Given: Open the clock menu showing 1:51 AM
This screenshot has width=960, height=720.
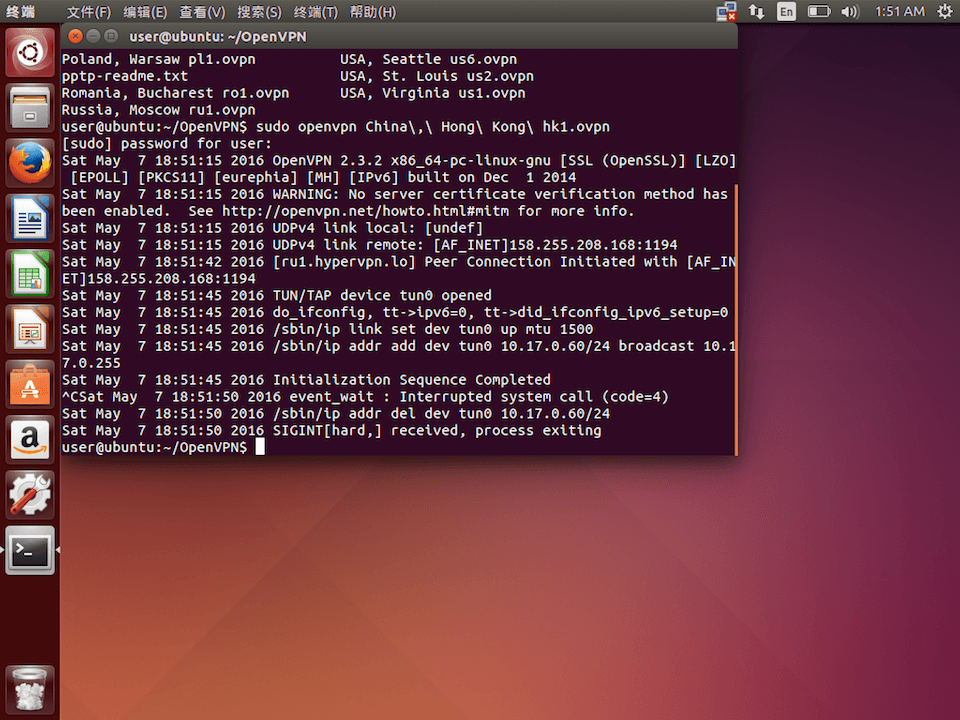Looking at the screenshot, I should [x=898, y=12].
